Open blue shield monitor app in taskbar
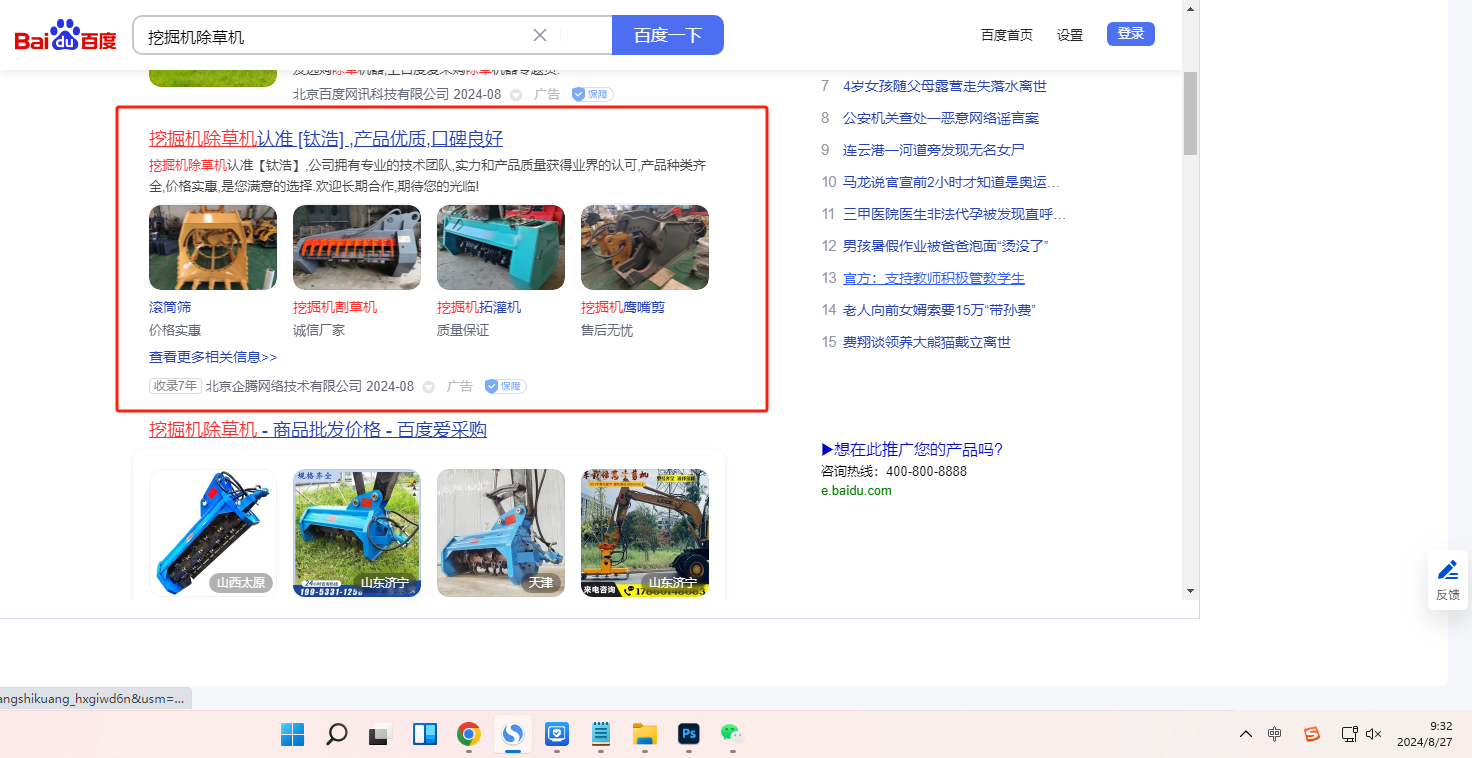This screenshot has height=758, width=1472. (x=557, y=735)
